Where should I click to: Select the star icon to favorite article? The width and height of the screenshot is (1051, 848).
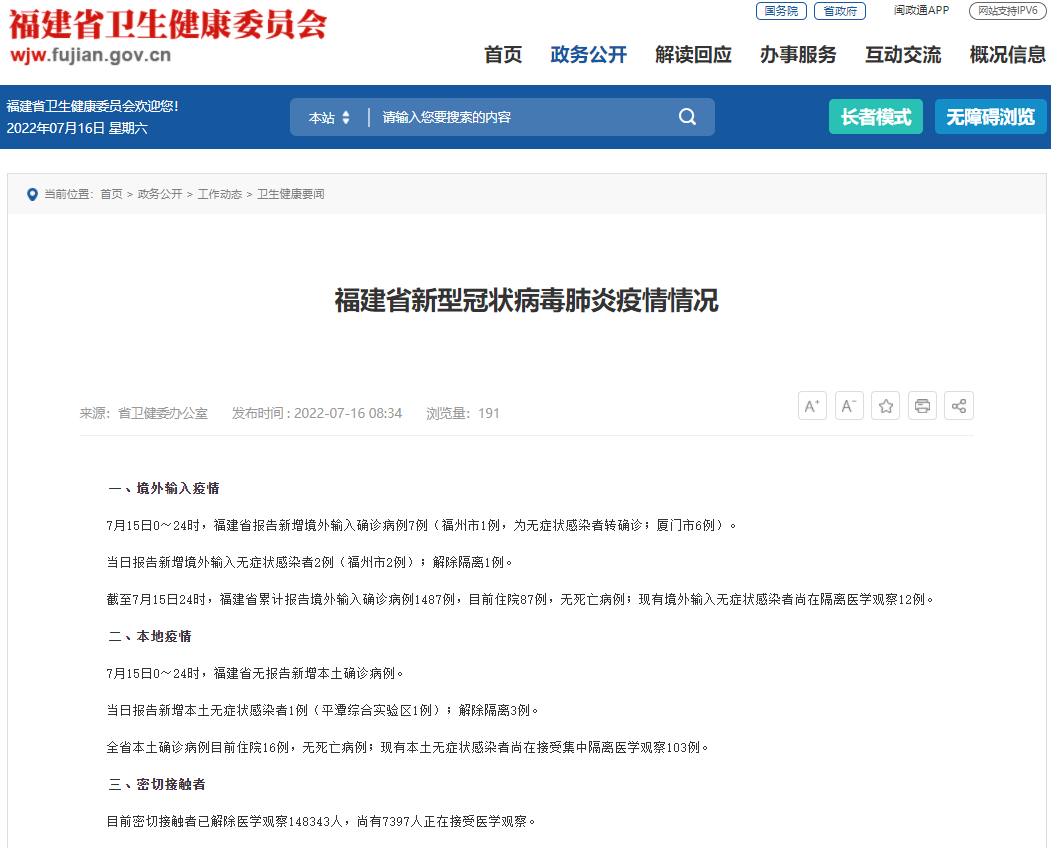click(885, 405)
